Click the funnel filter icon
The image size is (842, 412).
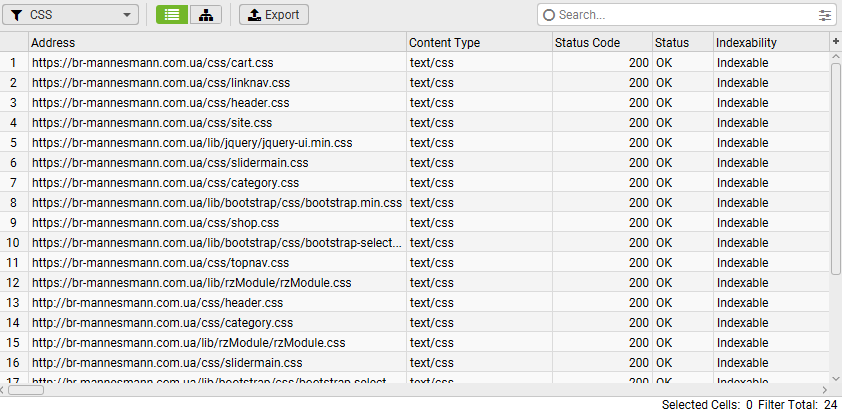click(x=17, y=15)
